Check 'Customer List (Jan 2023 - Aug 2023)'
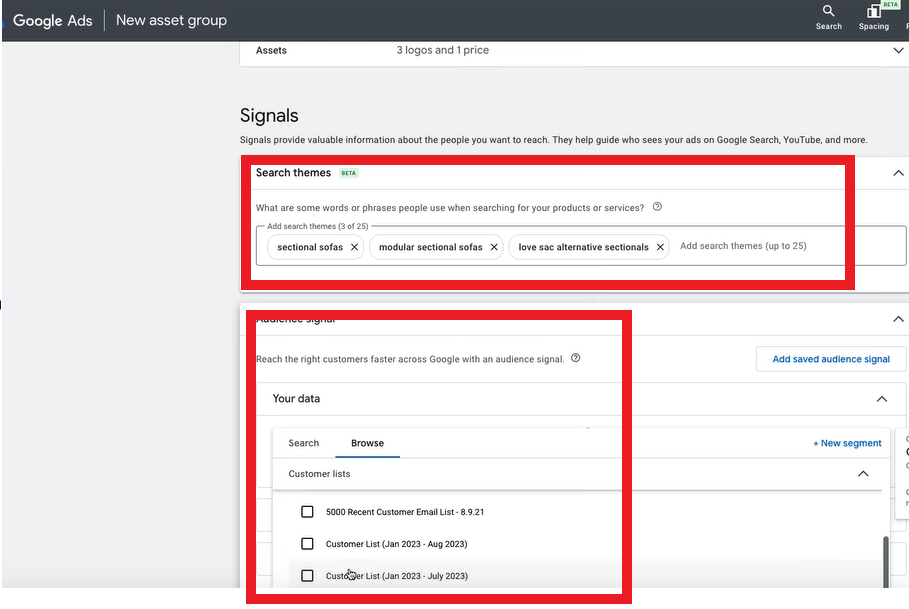 tap(307, 544)
